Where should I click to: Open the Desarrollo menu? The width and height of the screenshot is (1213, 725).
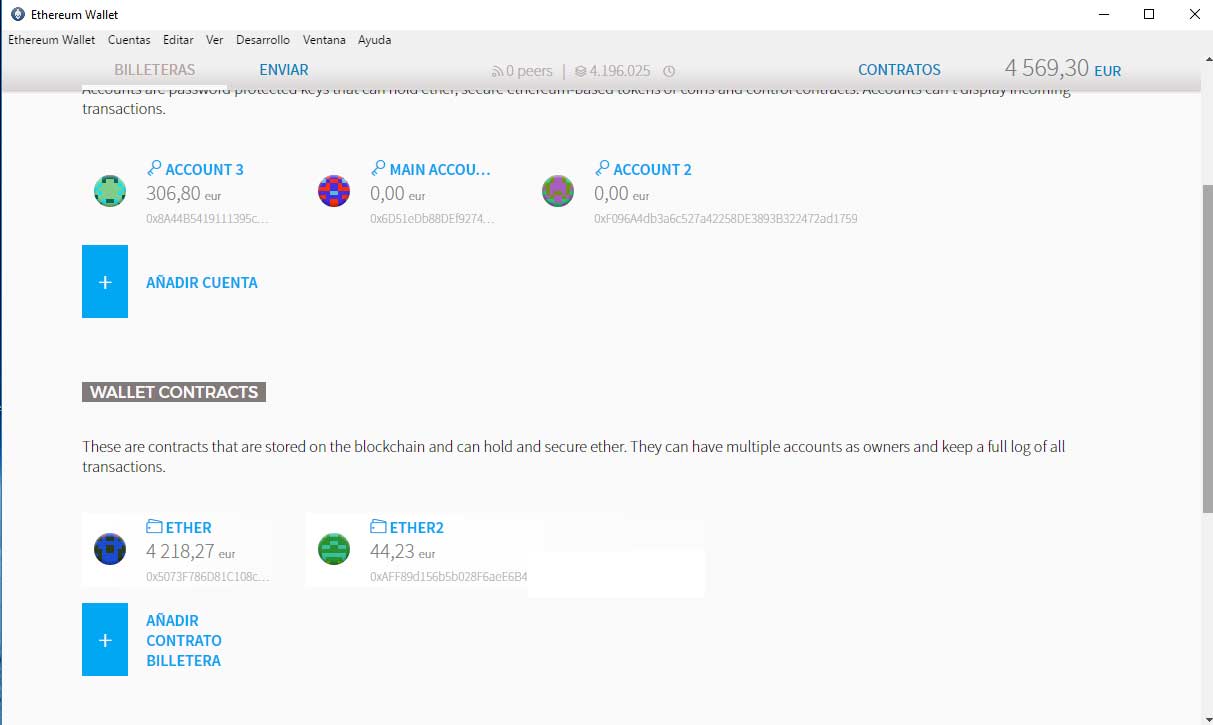click(262, 40)
